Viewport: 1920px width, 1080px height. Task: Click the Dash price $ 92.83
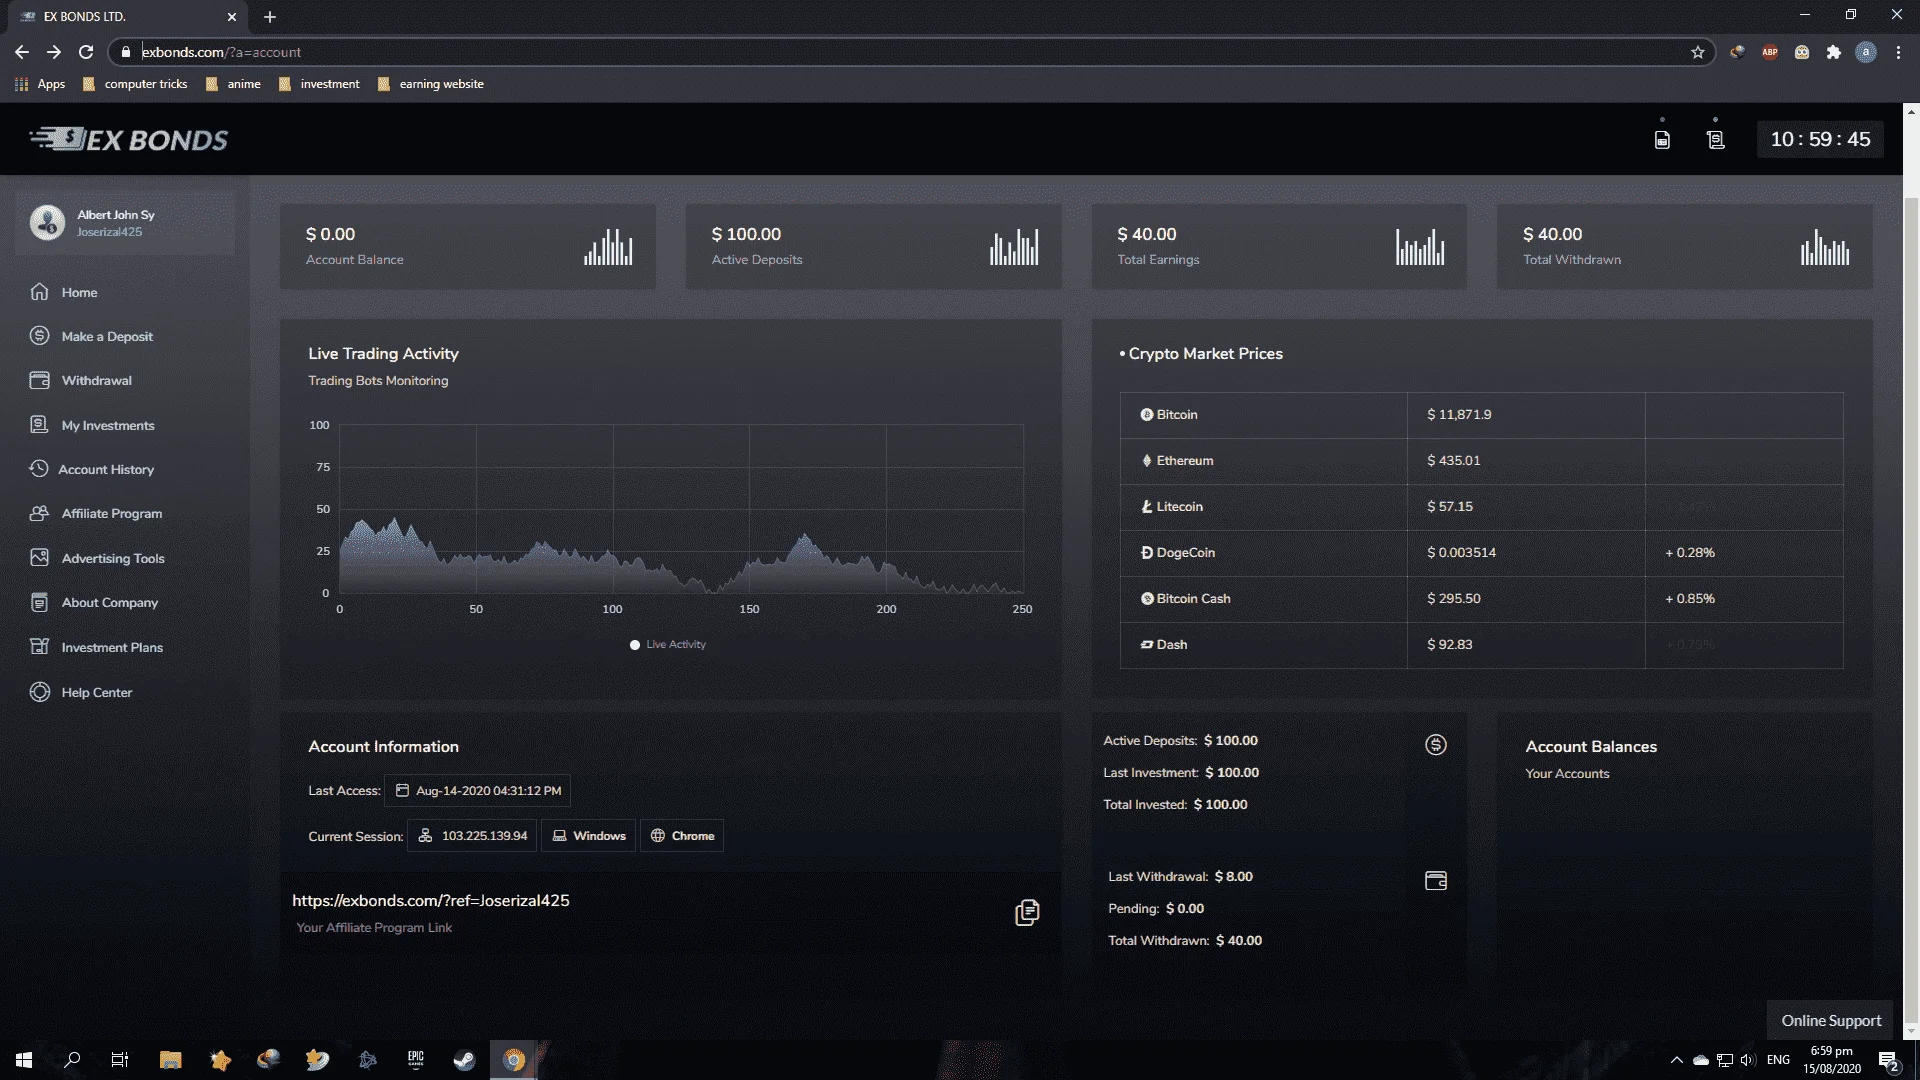click(1449, 645)
